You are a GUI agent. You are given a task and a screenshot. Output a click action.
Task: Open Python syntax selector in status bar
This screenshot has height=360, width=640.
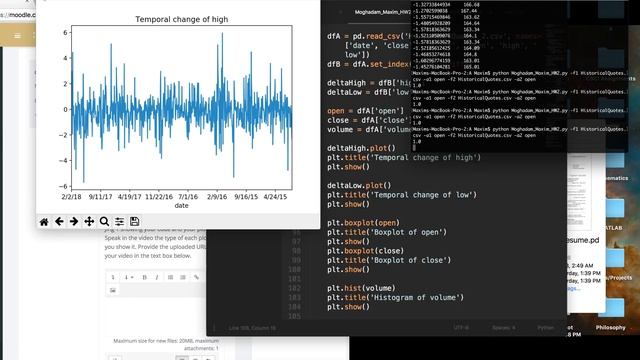546,327
